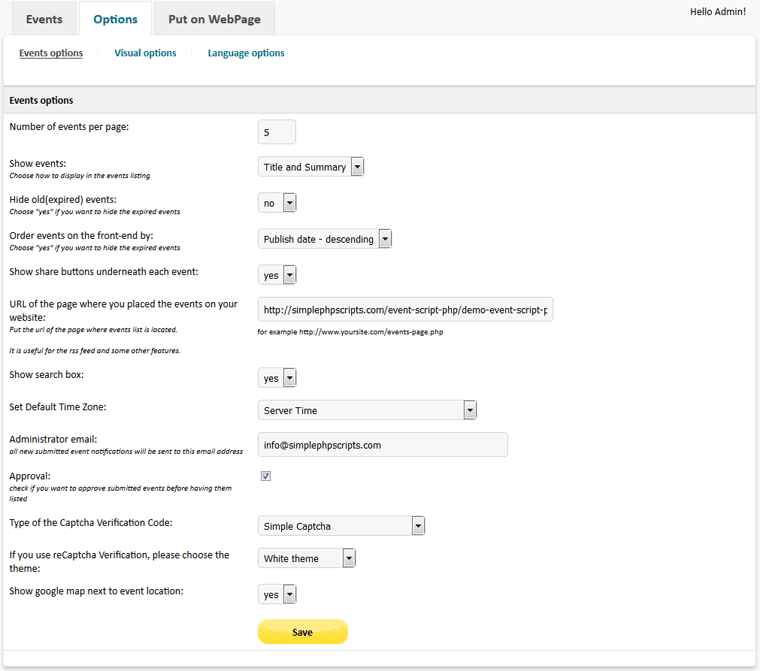Expand the Order events on front-end dropdown

325,239
